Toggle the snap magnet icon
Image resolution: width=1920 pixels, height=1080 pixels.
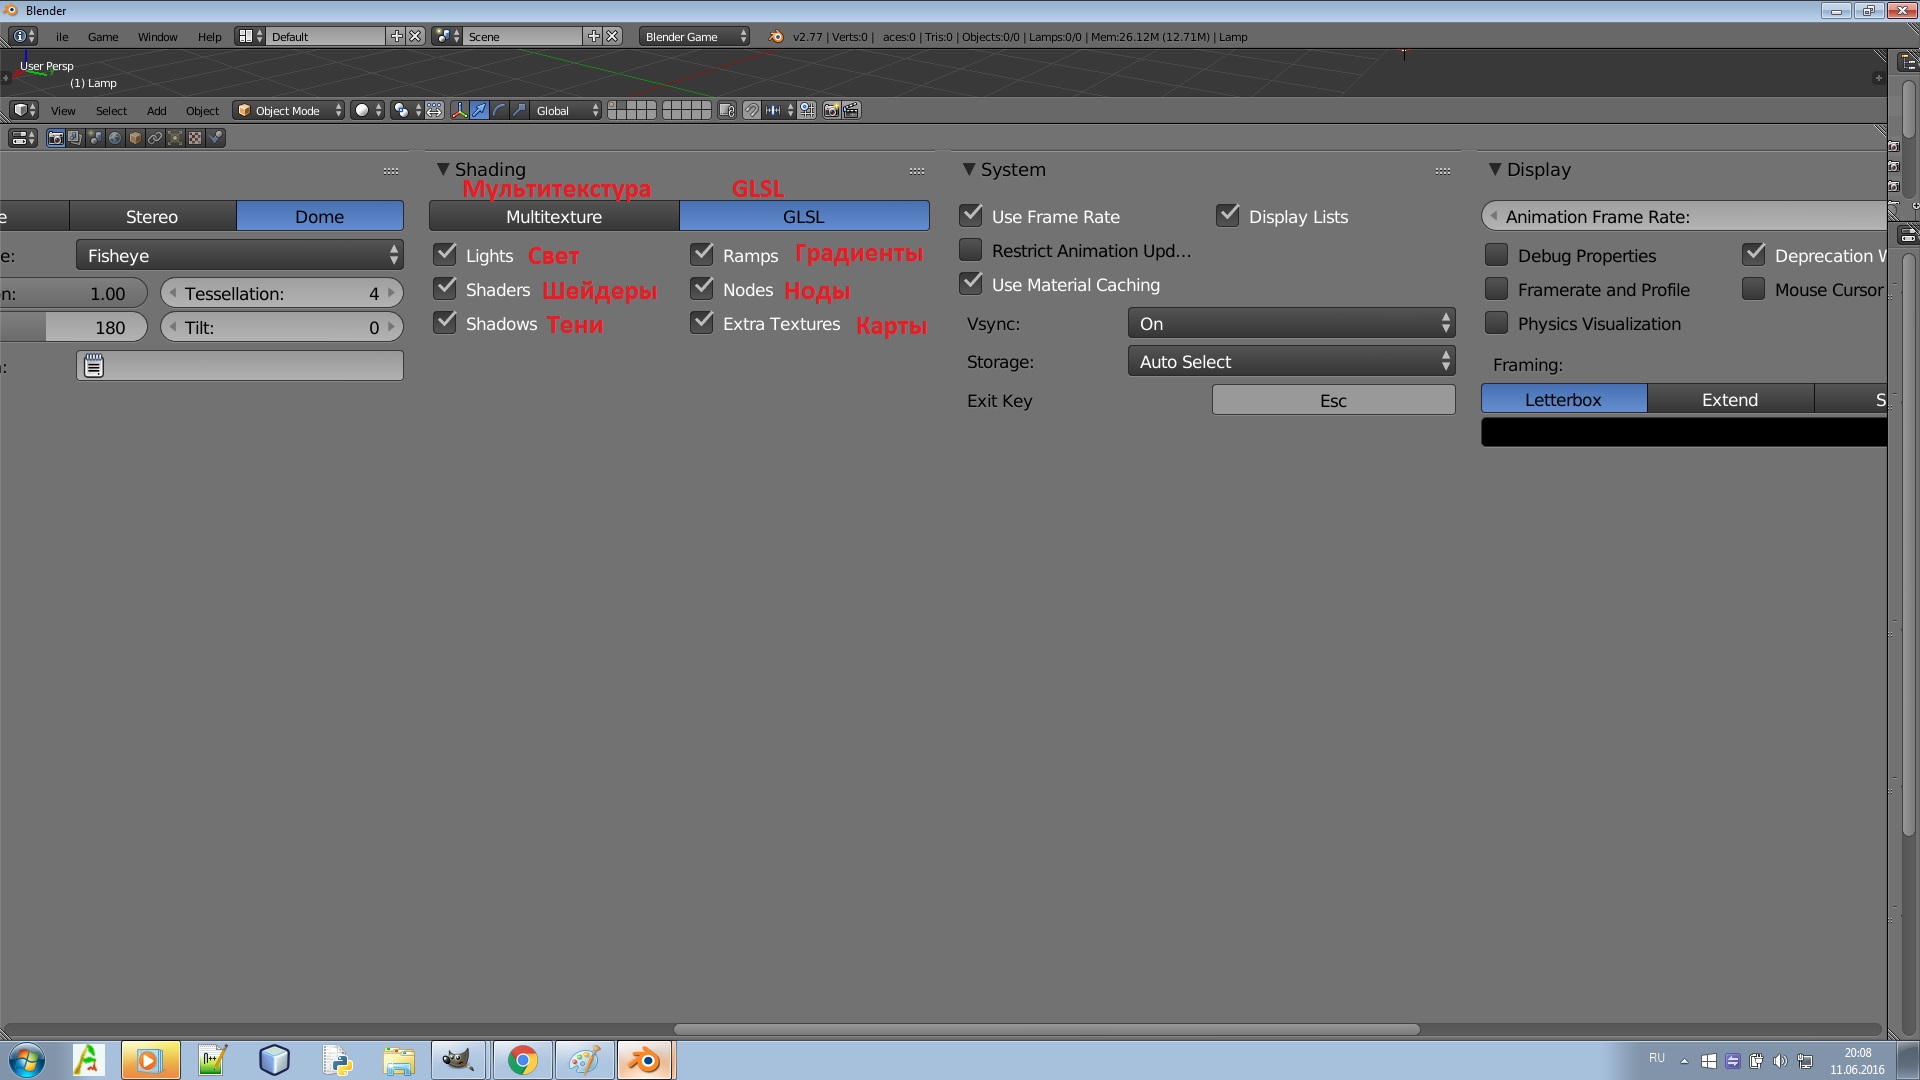[751, 110]
